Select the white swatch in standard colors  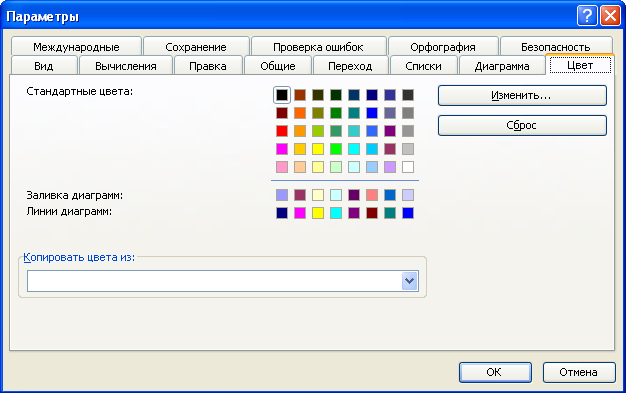[408, 167]
